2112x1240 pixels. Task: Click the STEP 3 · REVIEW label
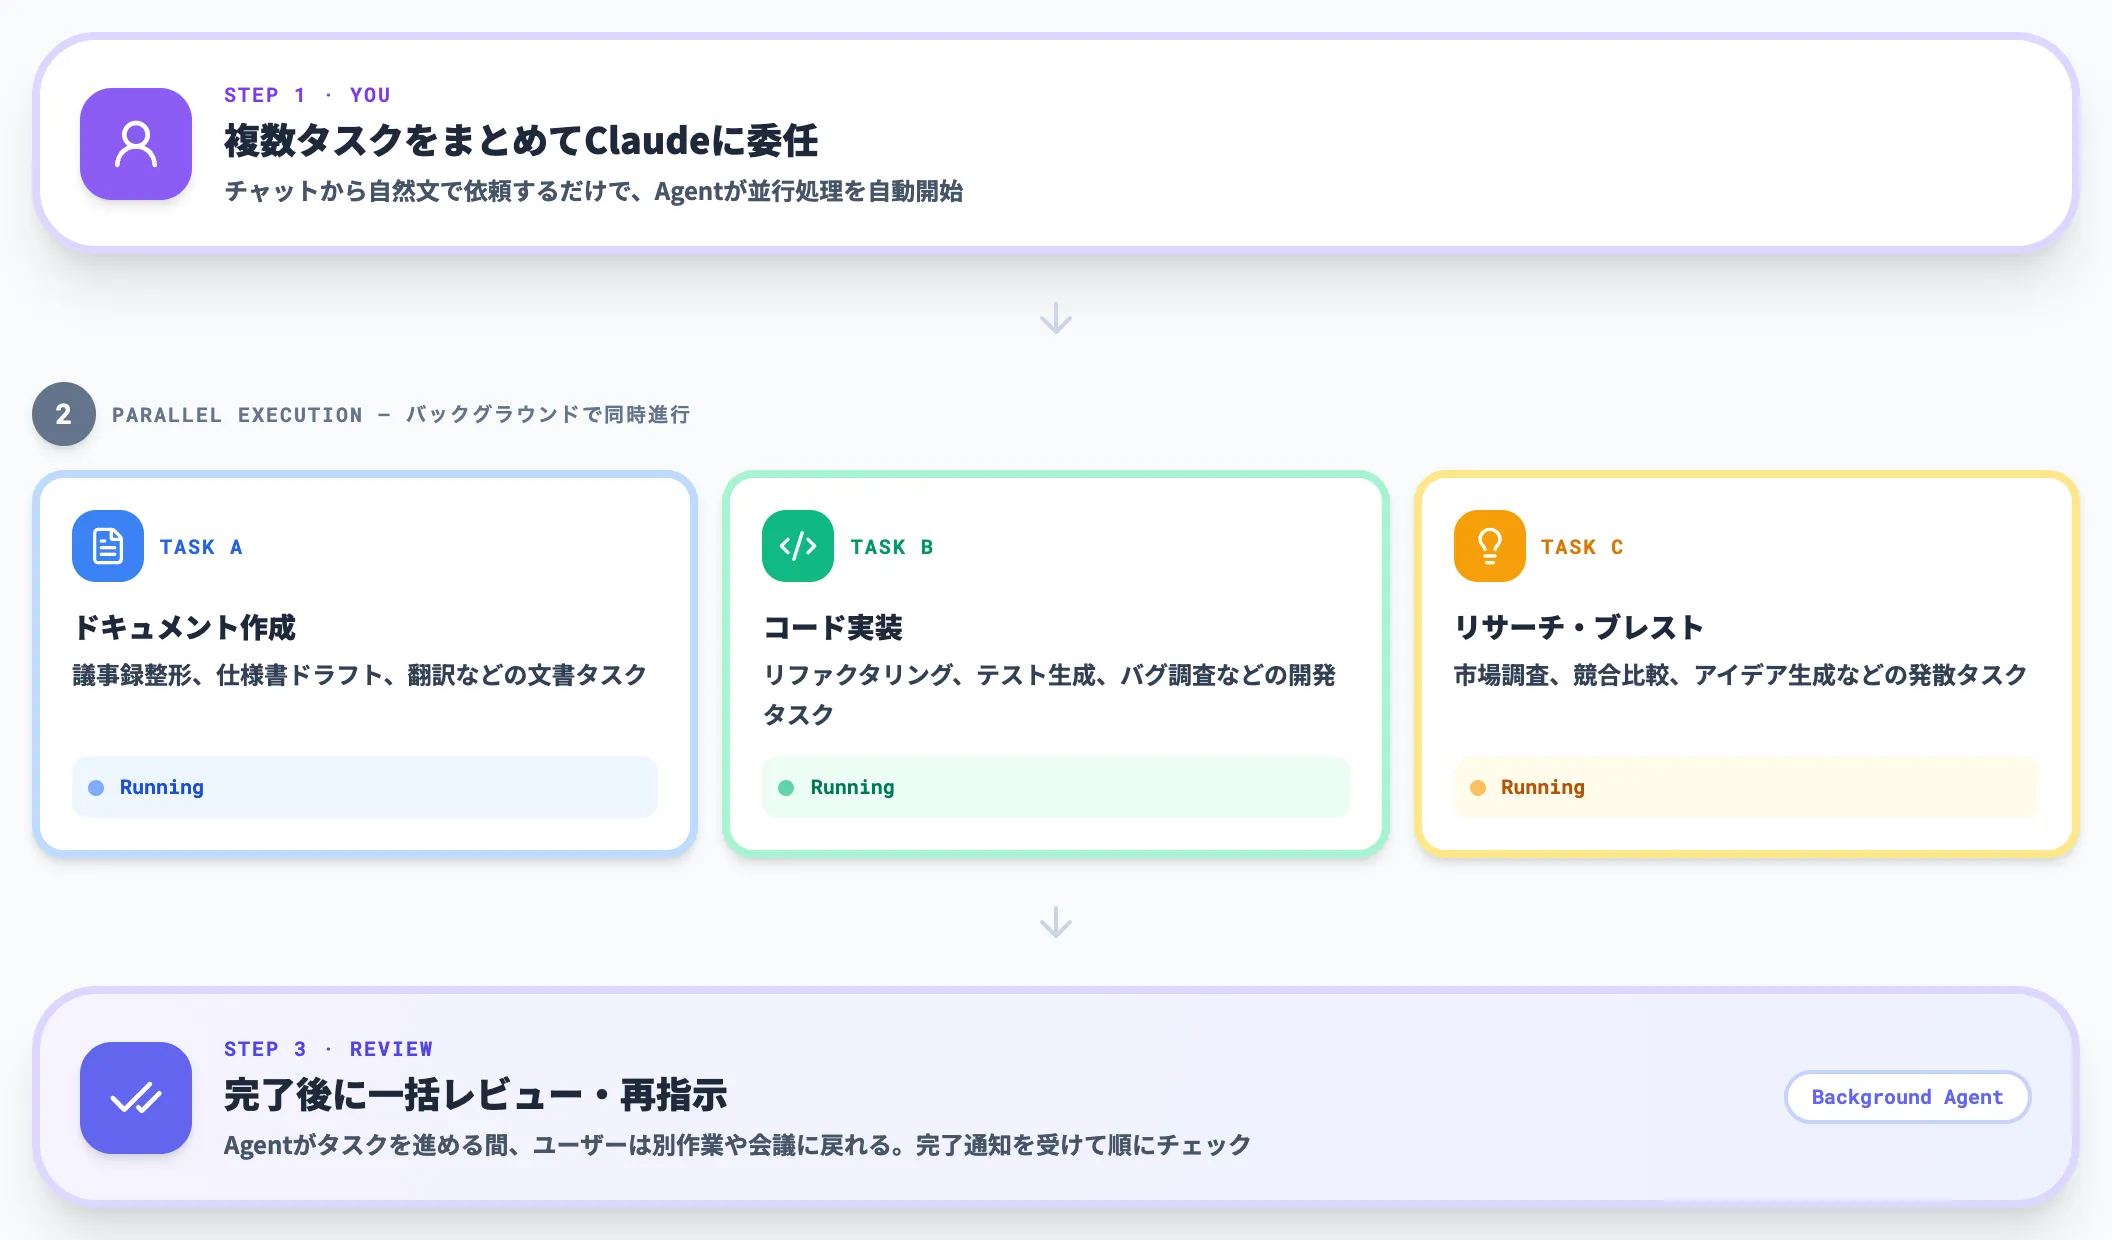pyautogui.click(x=328, y=1049)
